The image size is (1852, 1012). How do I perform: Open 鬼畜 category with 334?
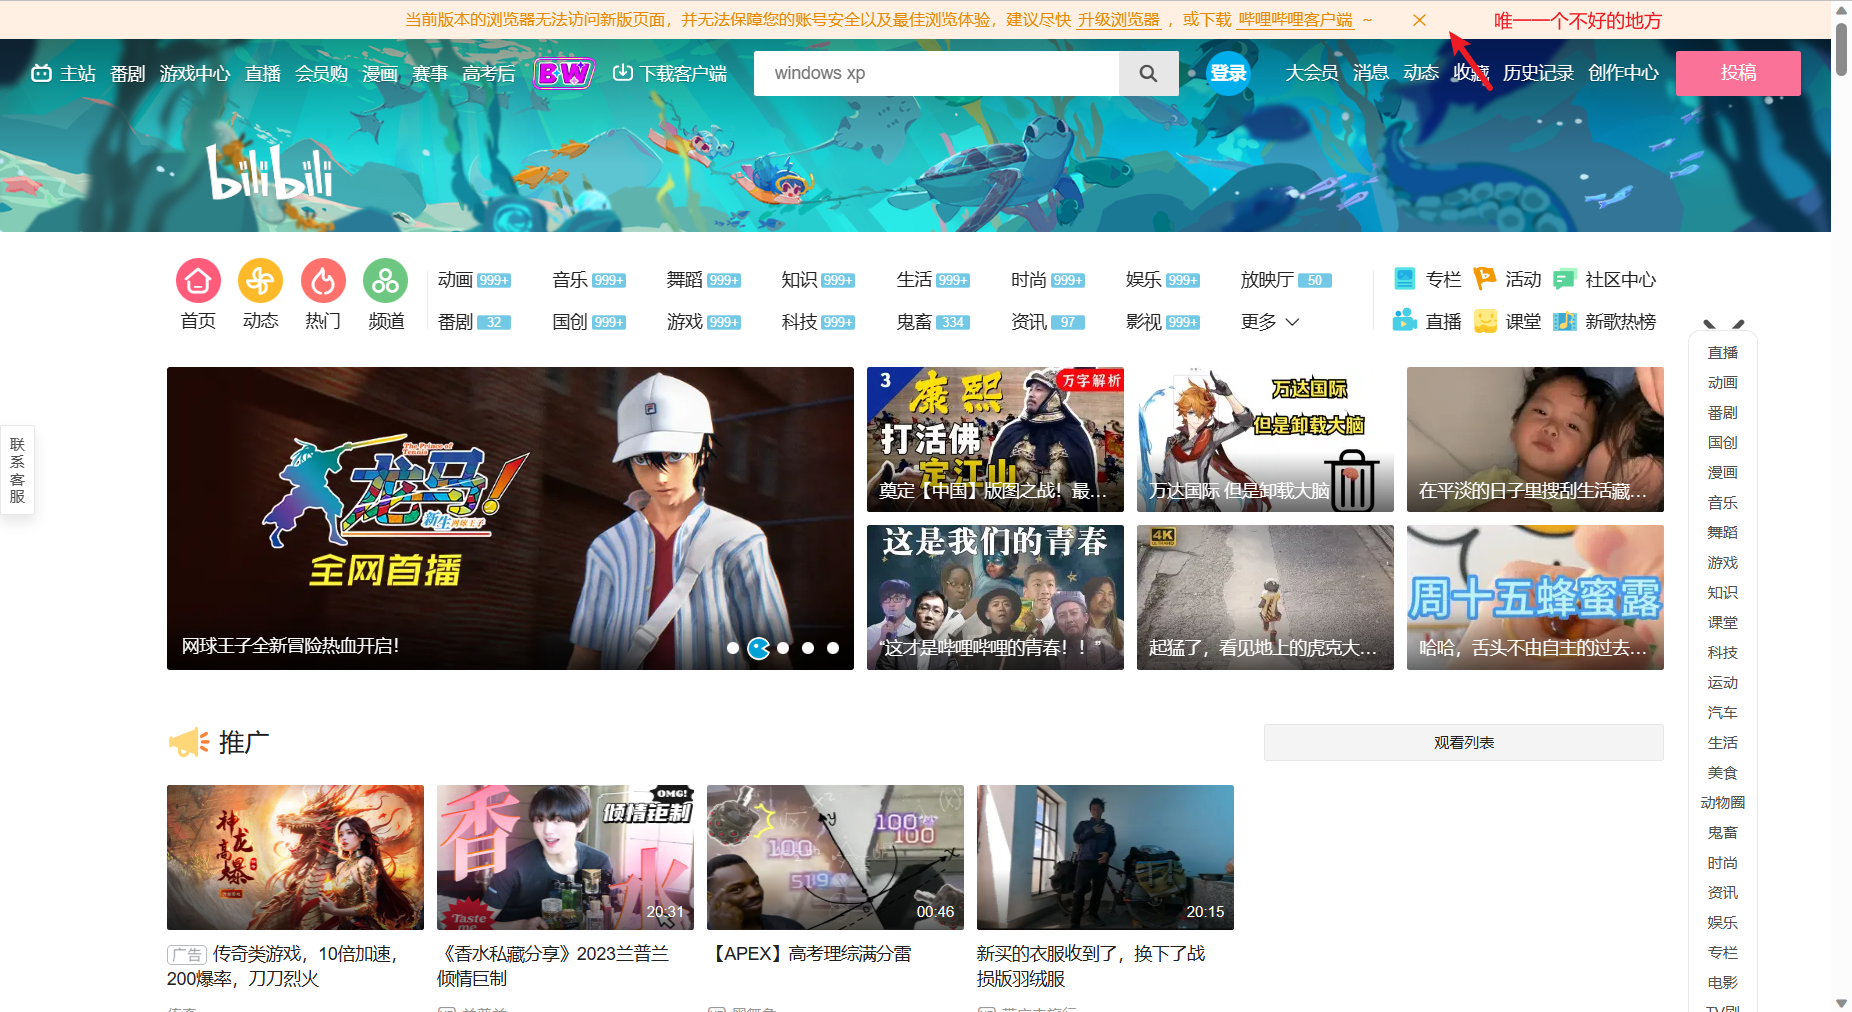tap(933, 322)
